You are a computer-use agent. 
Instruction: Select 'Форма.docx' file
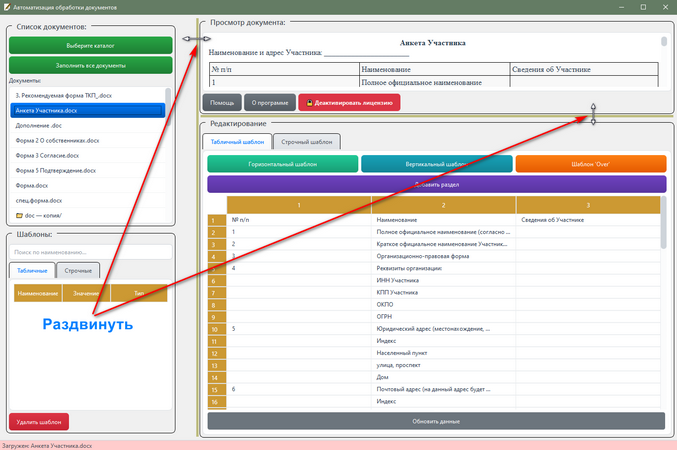88,185
